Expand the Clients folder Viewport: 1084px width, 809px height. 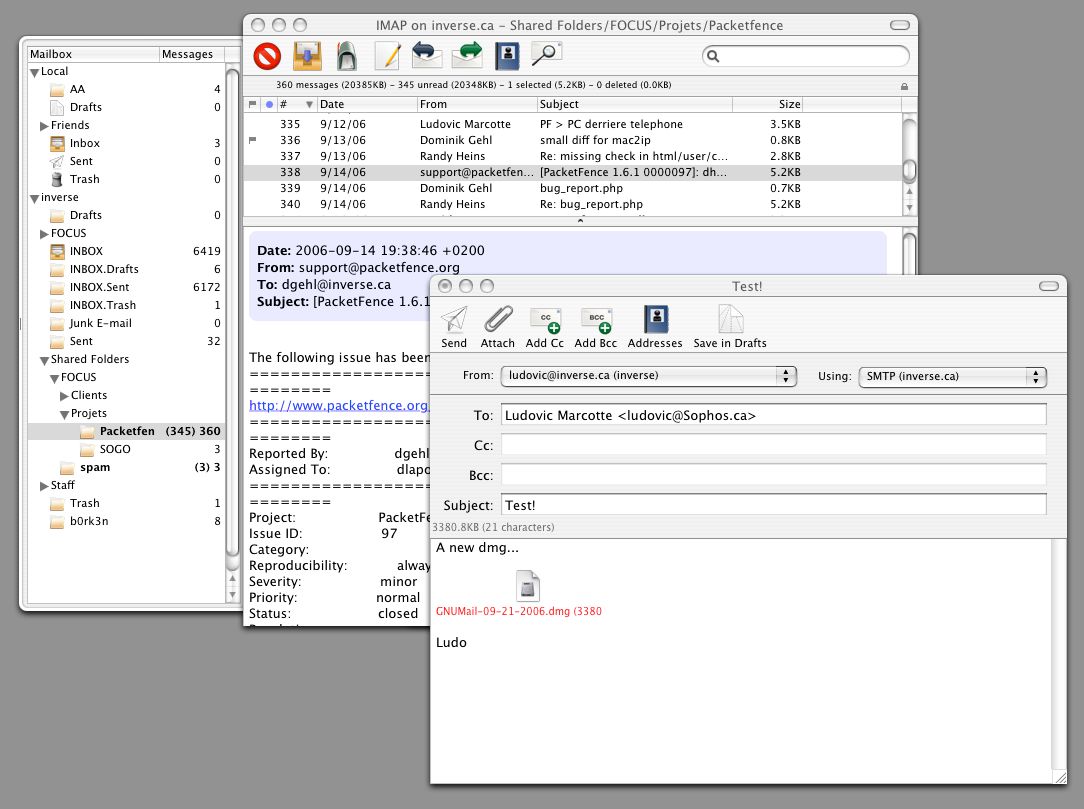point(64,396)
